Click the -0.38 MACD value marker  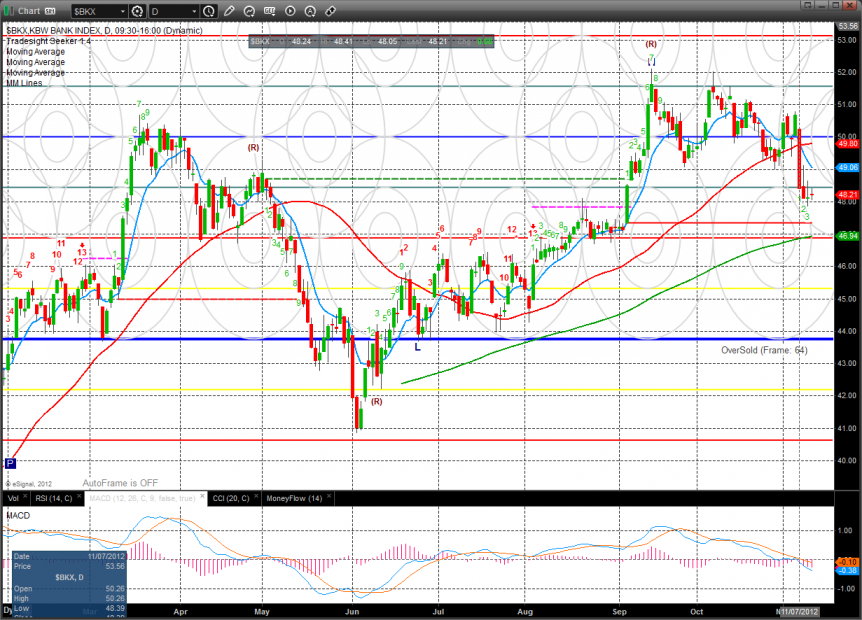click(x=847, y=571)
